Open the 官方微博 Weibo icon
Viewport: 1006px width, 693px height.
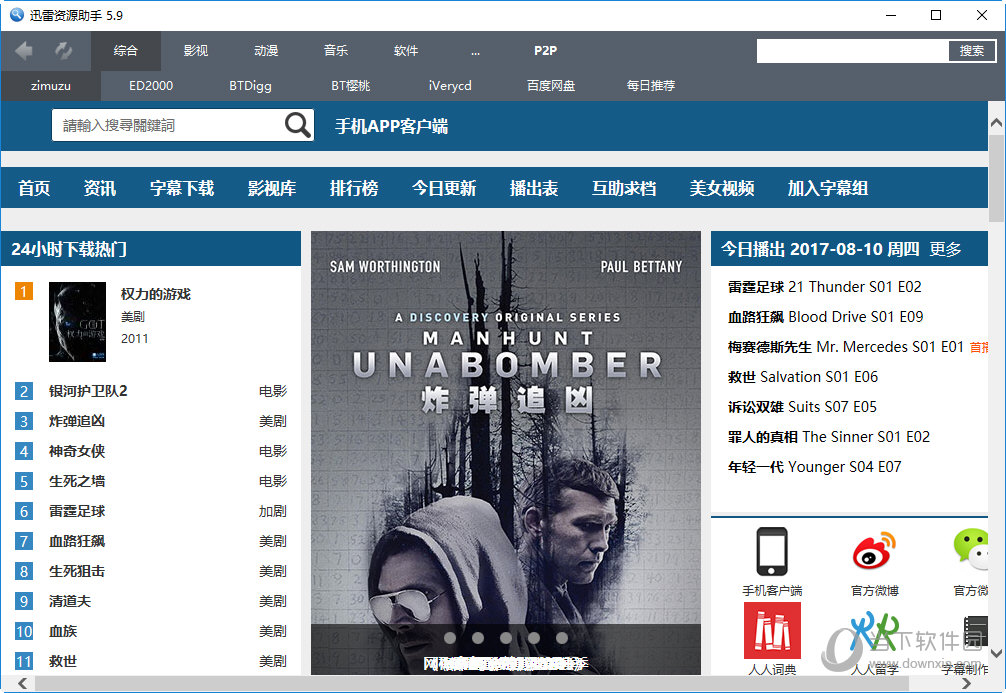(x=874, y=551)
